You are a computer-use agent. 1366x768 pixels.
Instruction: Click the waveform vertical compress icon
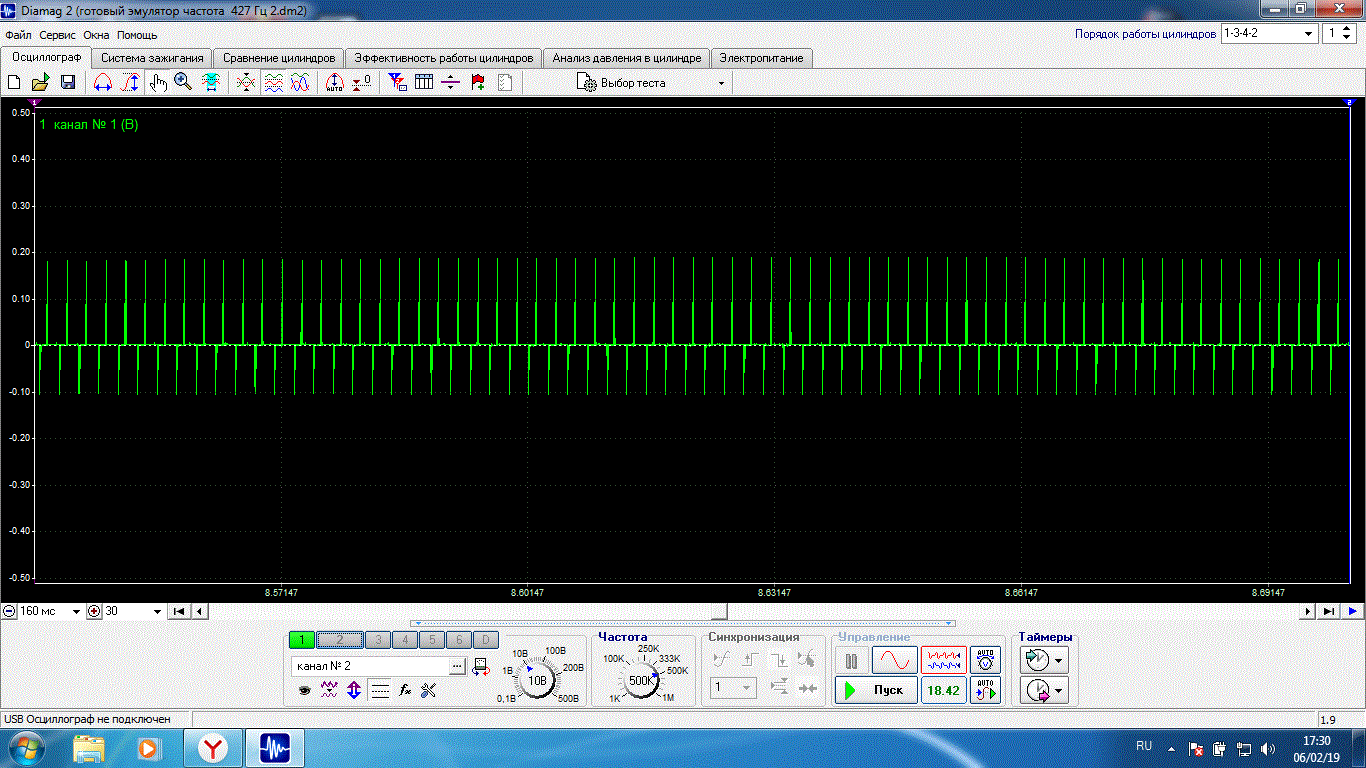pos(246,83)
